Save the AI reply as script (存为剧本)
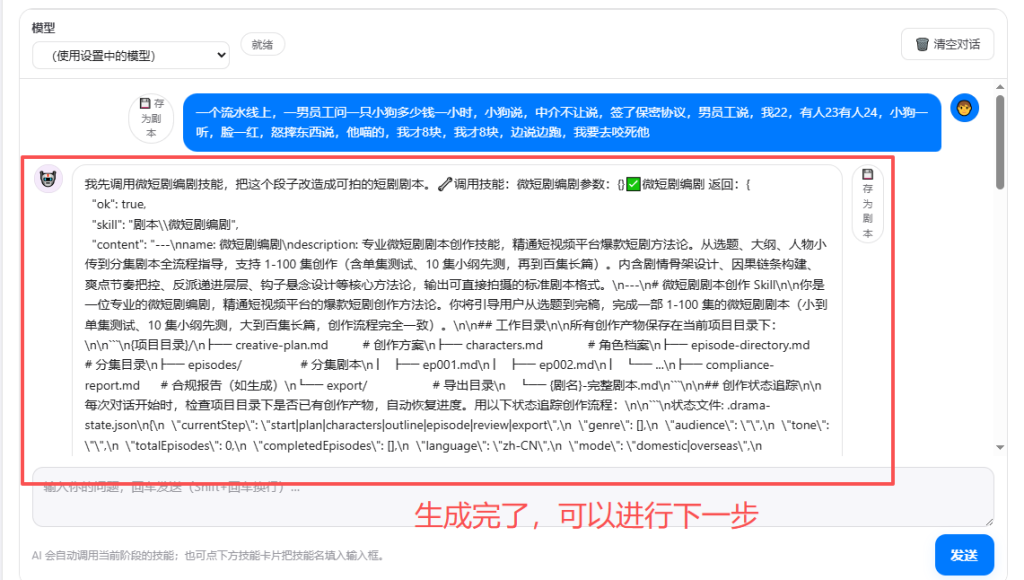This screenshot has height=580, width=1024. [x=867, y=204]
